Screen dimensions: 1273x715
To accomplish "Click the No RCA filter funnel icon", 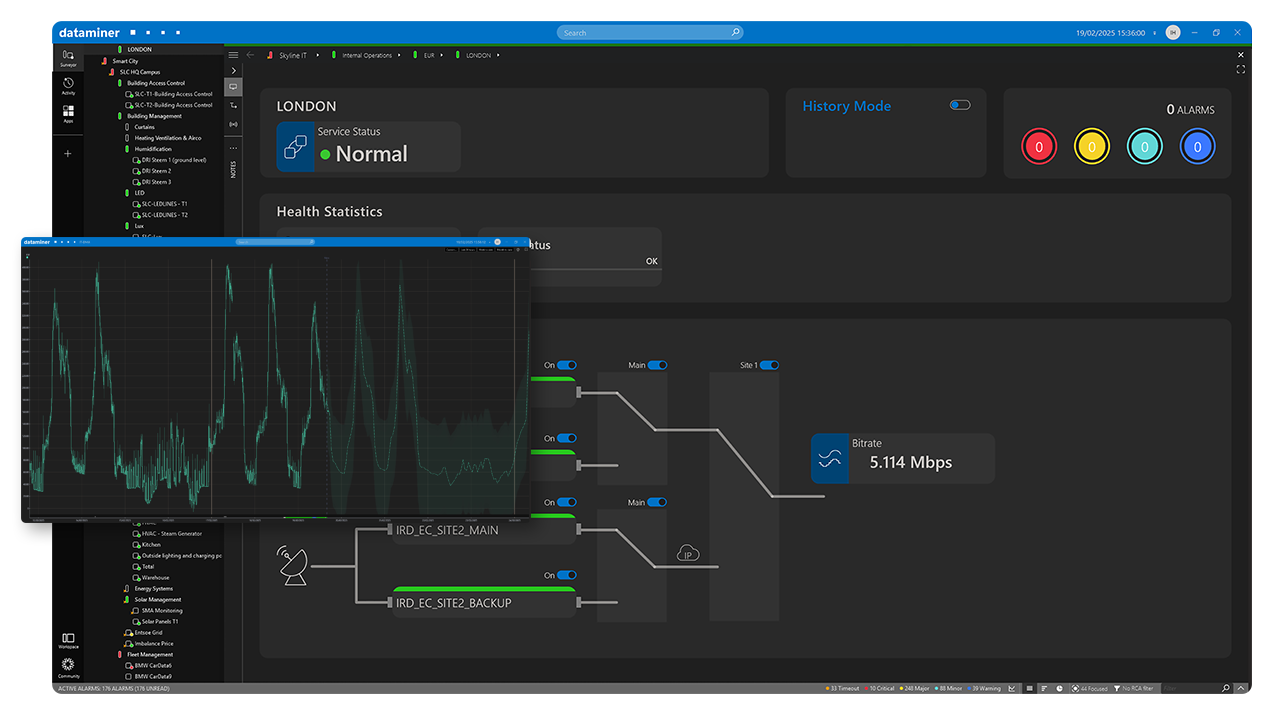I will [1115, 688].
